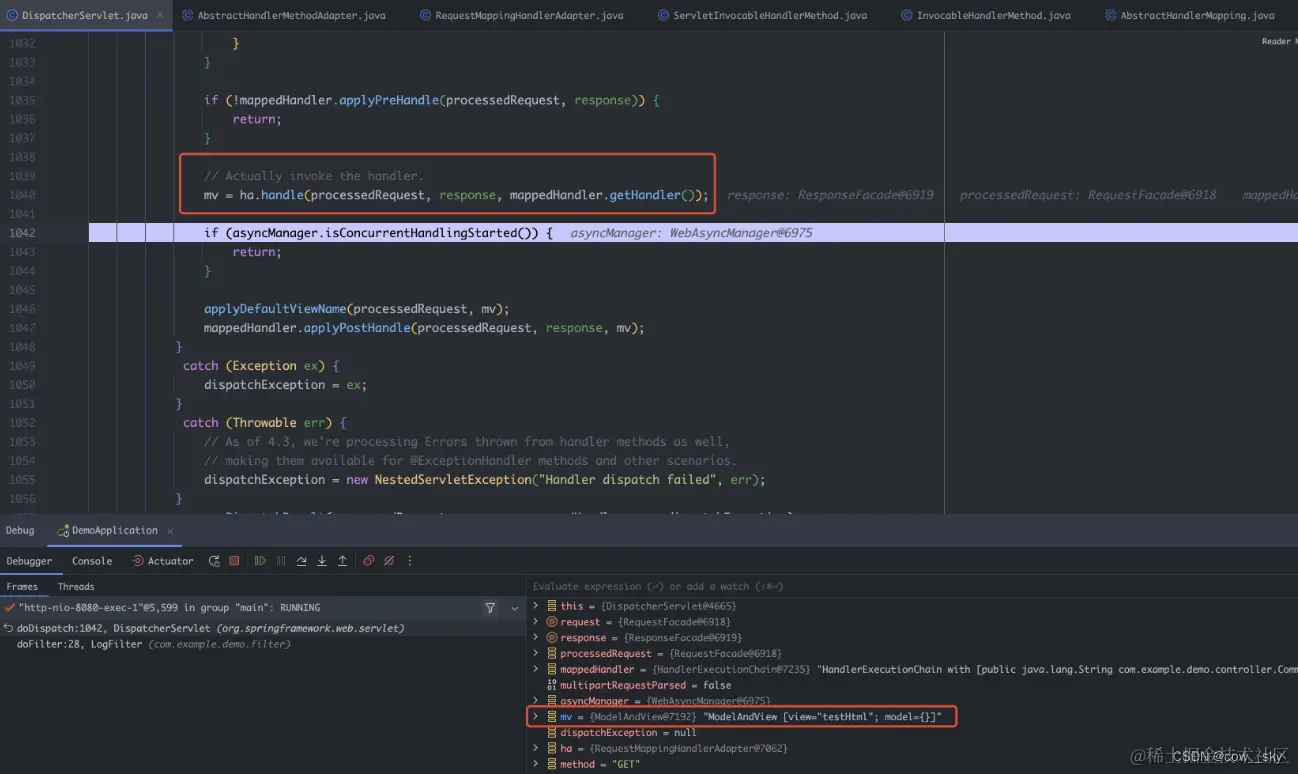Open the View Breakpoints dialog
Screen dimensions: 1298x774
[x=368, y=561]
